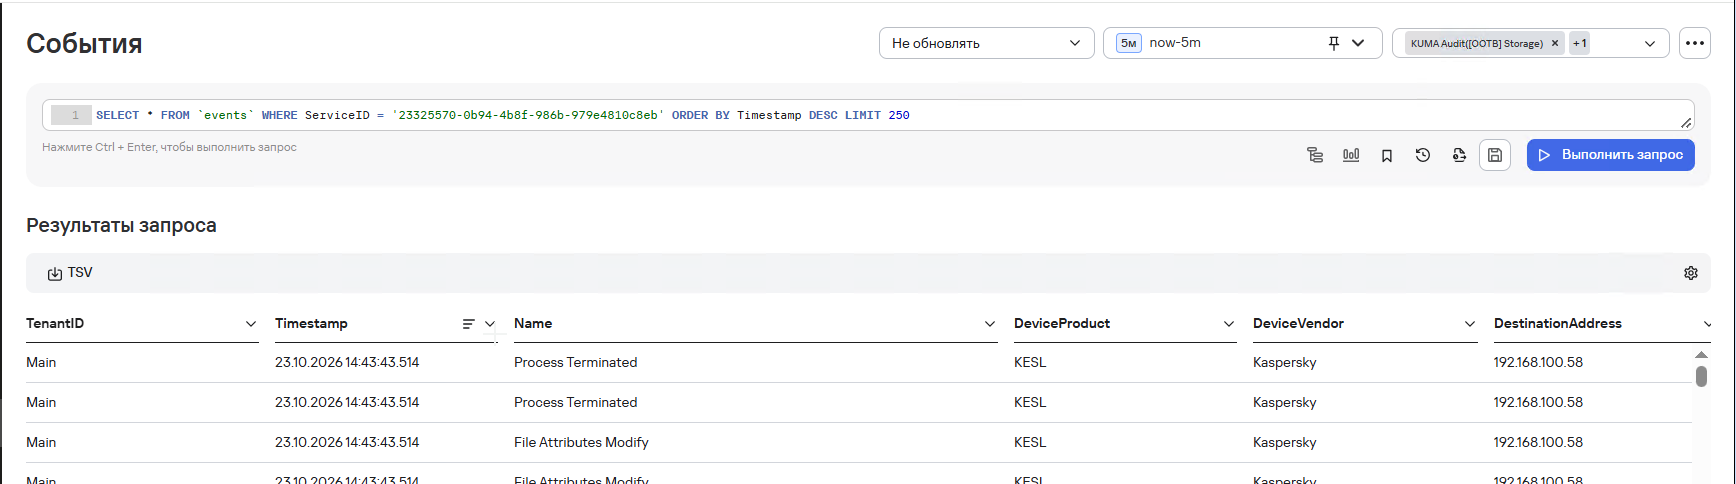Expand the storage selector dropdown arrow
This screenshot has height=484, width=1736.
tap(1650, 43)
